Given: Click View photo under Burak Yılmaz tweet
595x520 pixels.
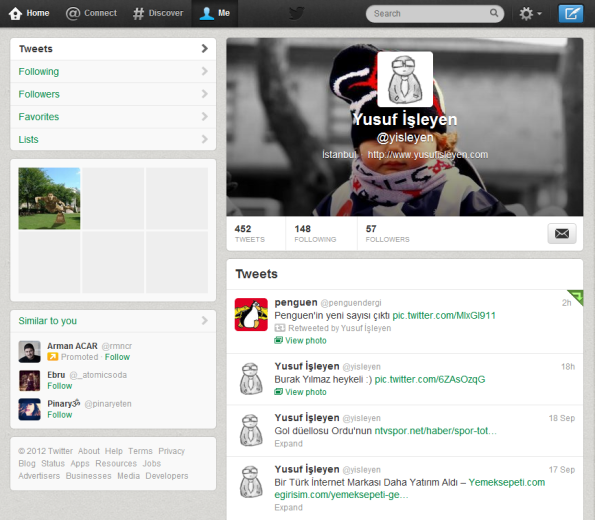Looking at the screenshot, I should [x=305, y=392].
